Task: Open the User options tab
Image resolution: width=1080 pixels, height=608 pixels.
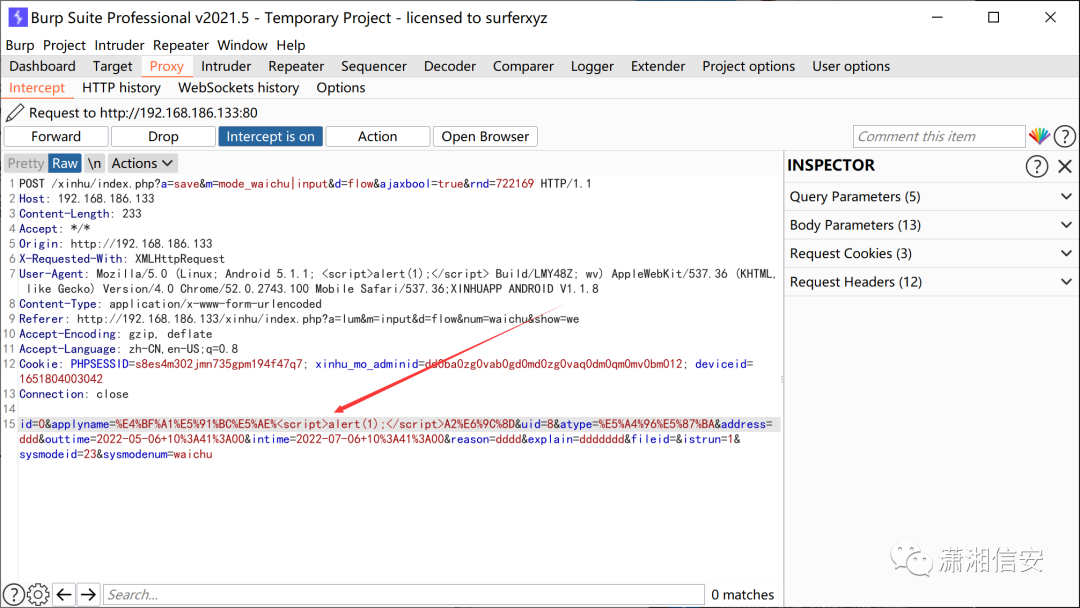Action: 851,66
